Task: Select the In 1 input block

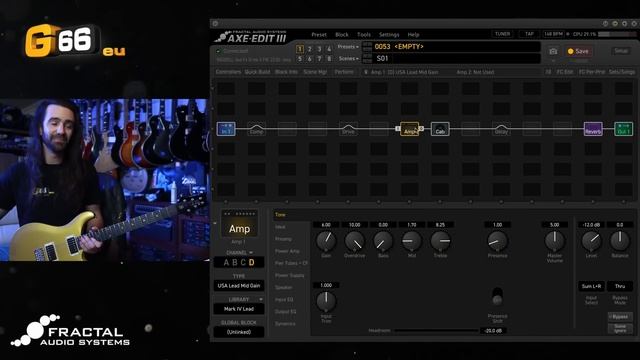Action: 226,129
